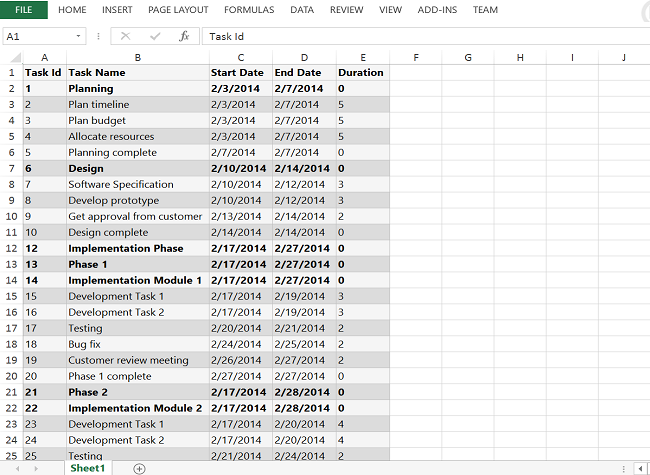Click the End Date header cell
The width and height of the screenshot is (650, 475).
click(x=304, y=73)
